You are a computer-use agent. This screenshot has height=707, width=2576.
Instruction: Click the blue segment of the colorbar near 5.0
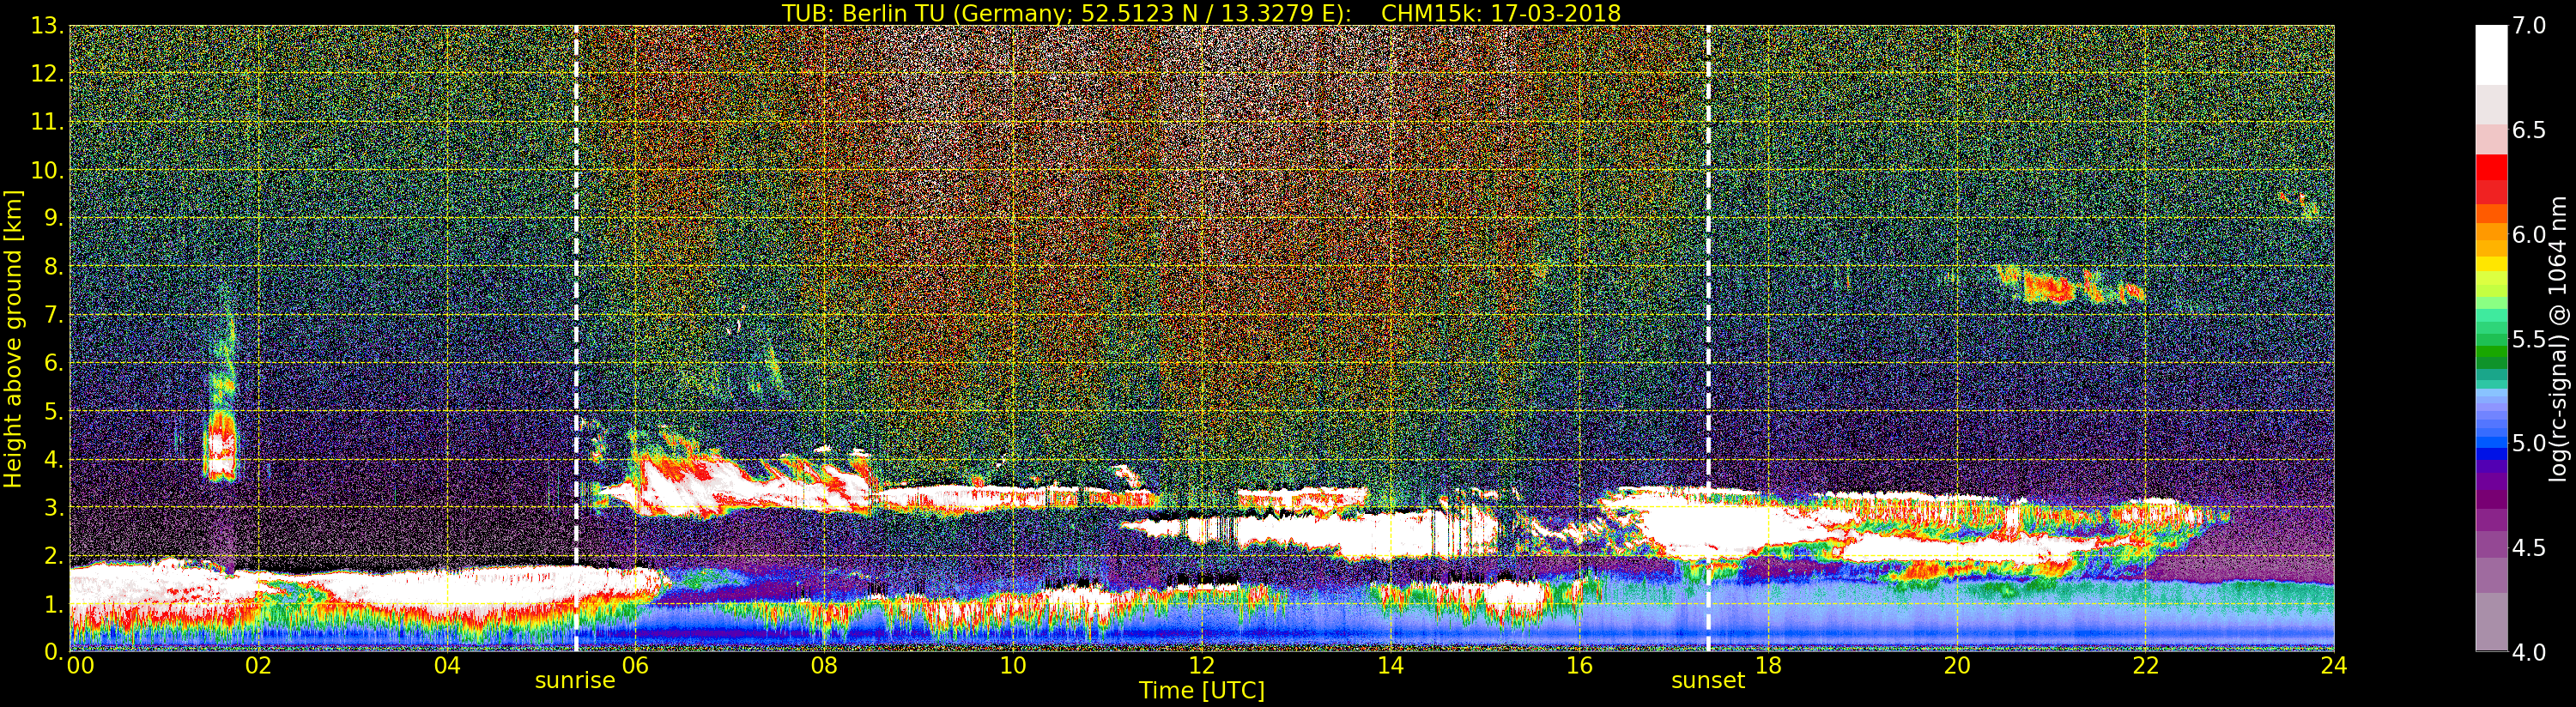pyautogui.click(x=2491, y=444)
